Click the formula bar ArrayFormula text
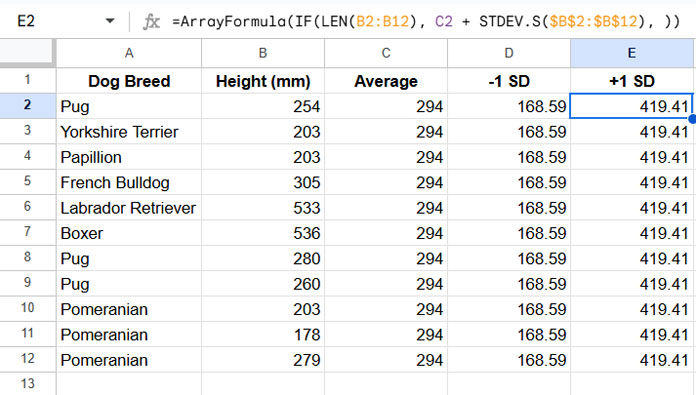The width and height of the screenshot is (696, 395). point(425,21)
